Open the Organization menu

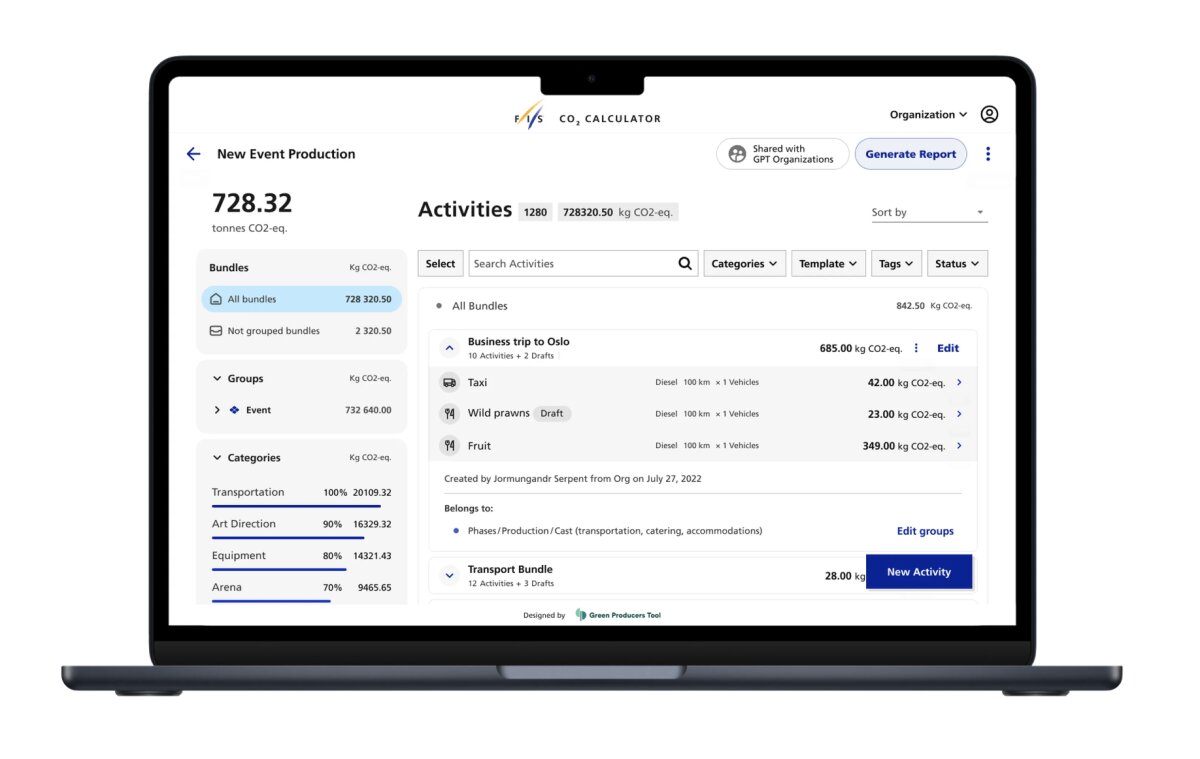pos(929,115)
